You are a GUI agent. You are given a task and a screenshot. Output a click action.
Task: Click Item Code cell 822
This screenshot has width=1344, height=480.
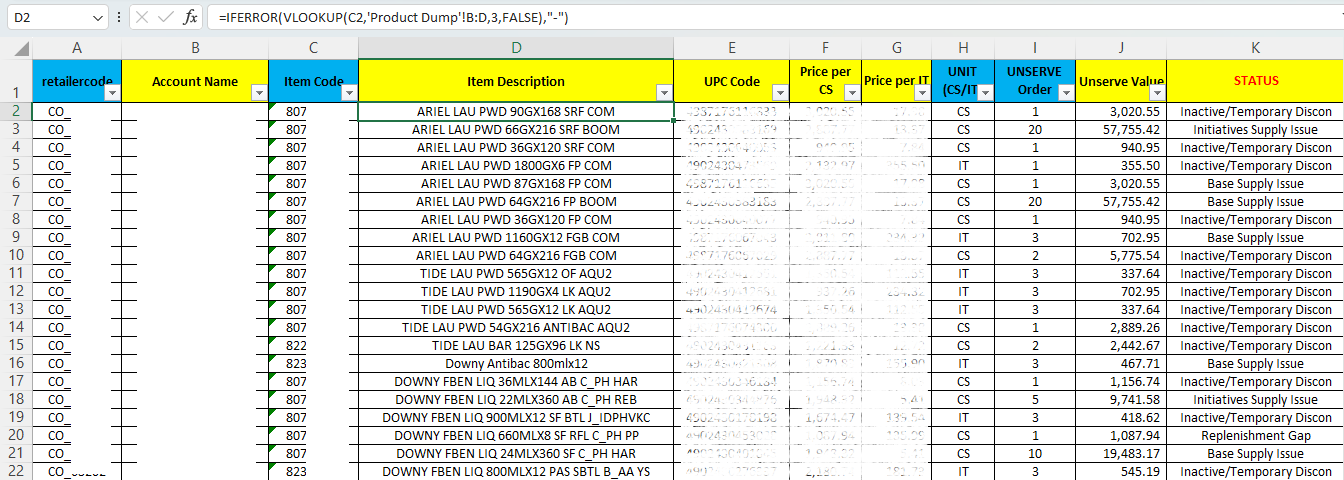tap(313, 345)
